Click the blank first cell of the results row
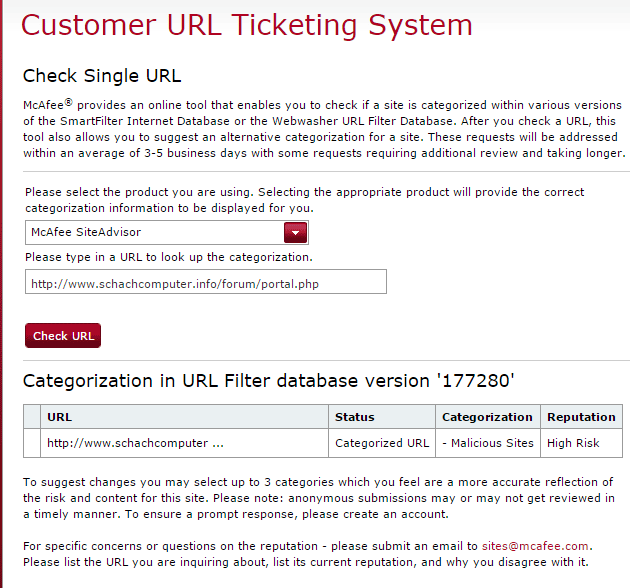630x588 pixels. [32, 443]
